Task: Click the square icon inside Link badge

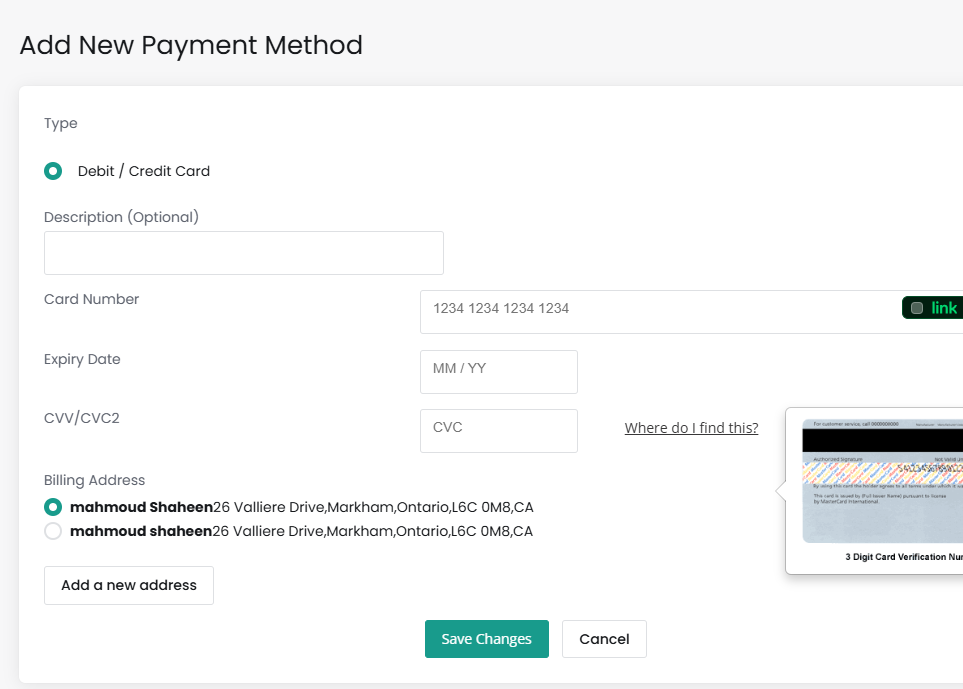Action: pyautogui.click(x=917, y=308)
